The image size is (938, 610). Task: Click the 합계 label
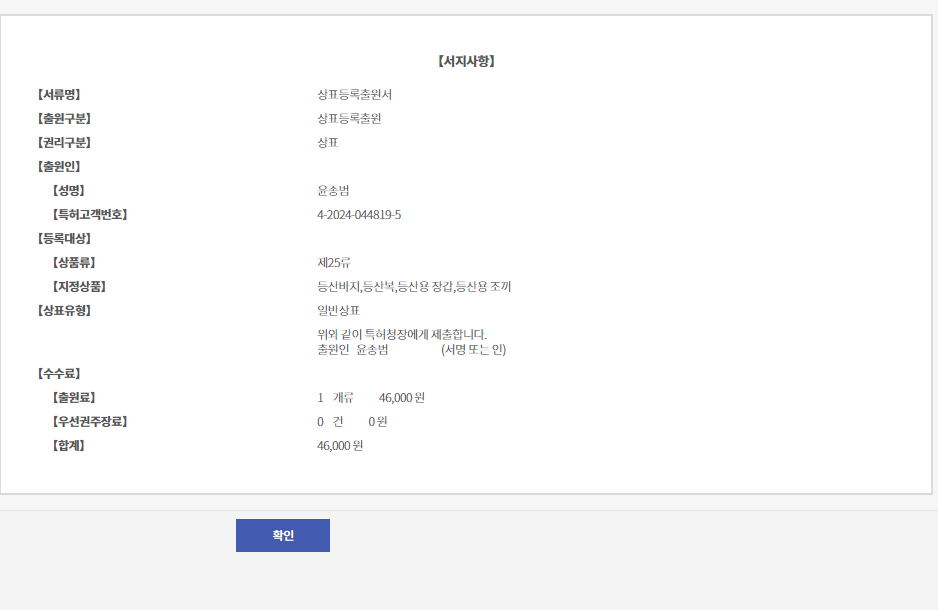coord(68,445)
